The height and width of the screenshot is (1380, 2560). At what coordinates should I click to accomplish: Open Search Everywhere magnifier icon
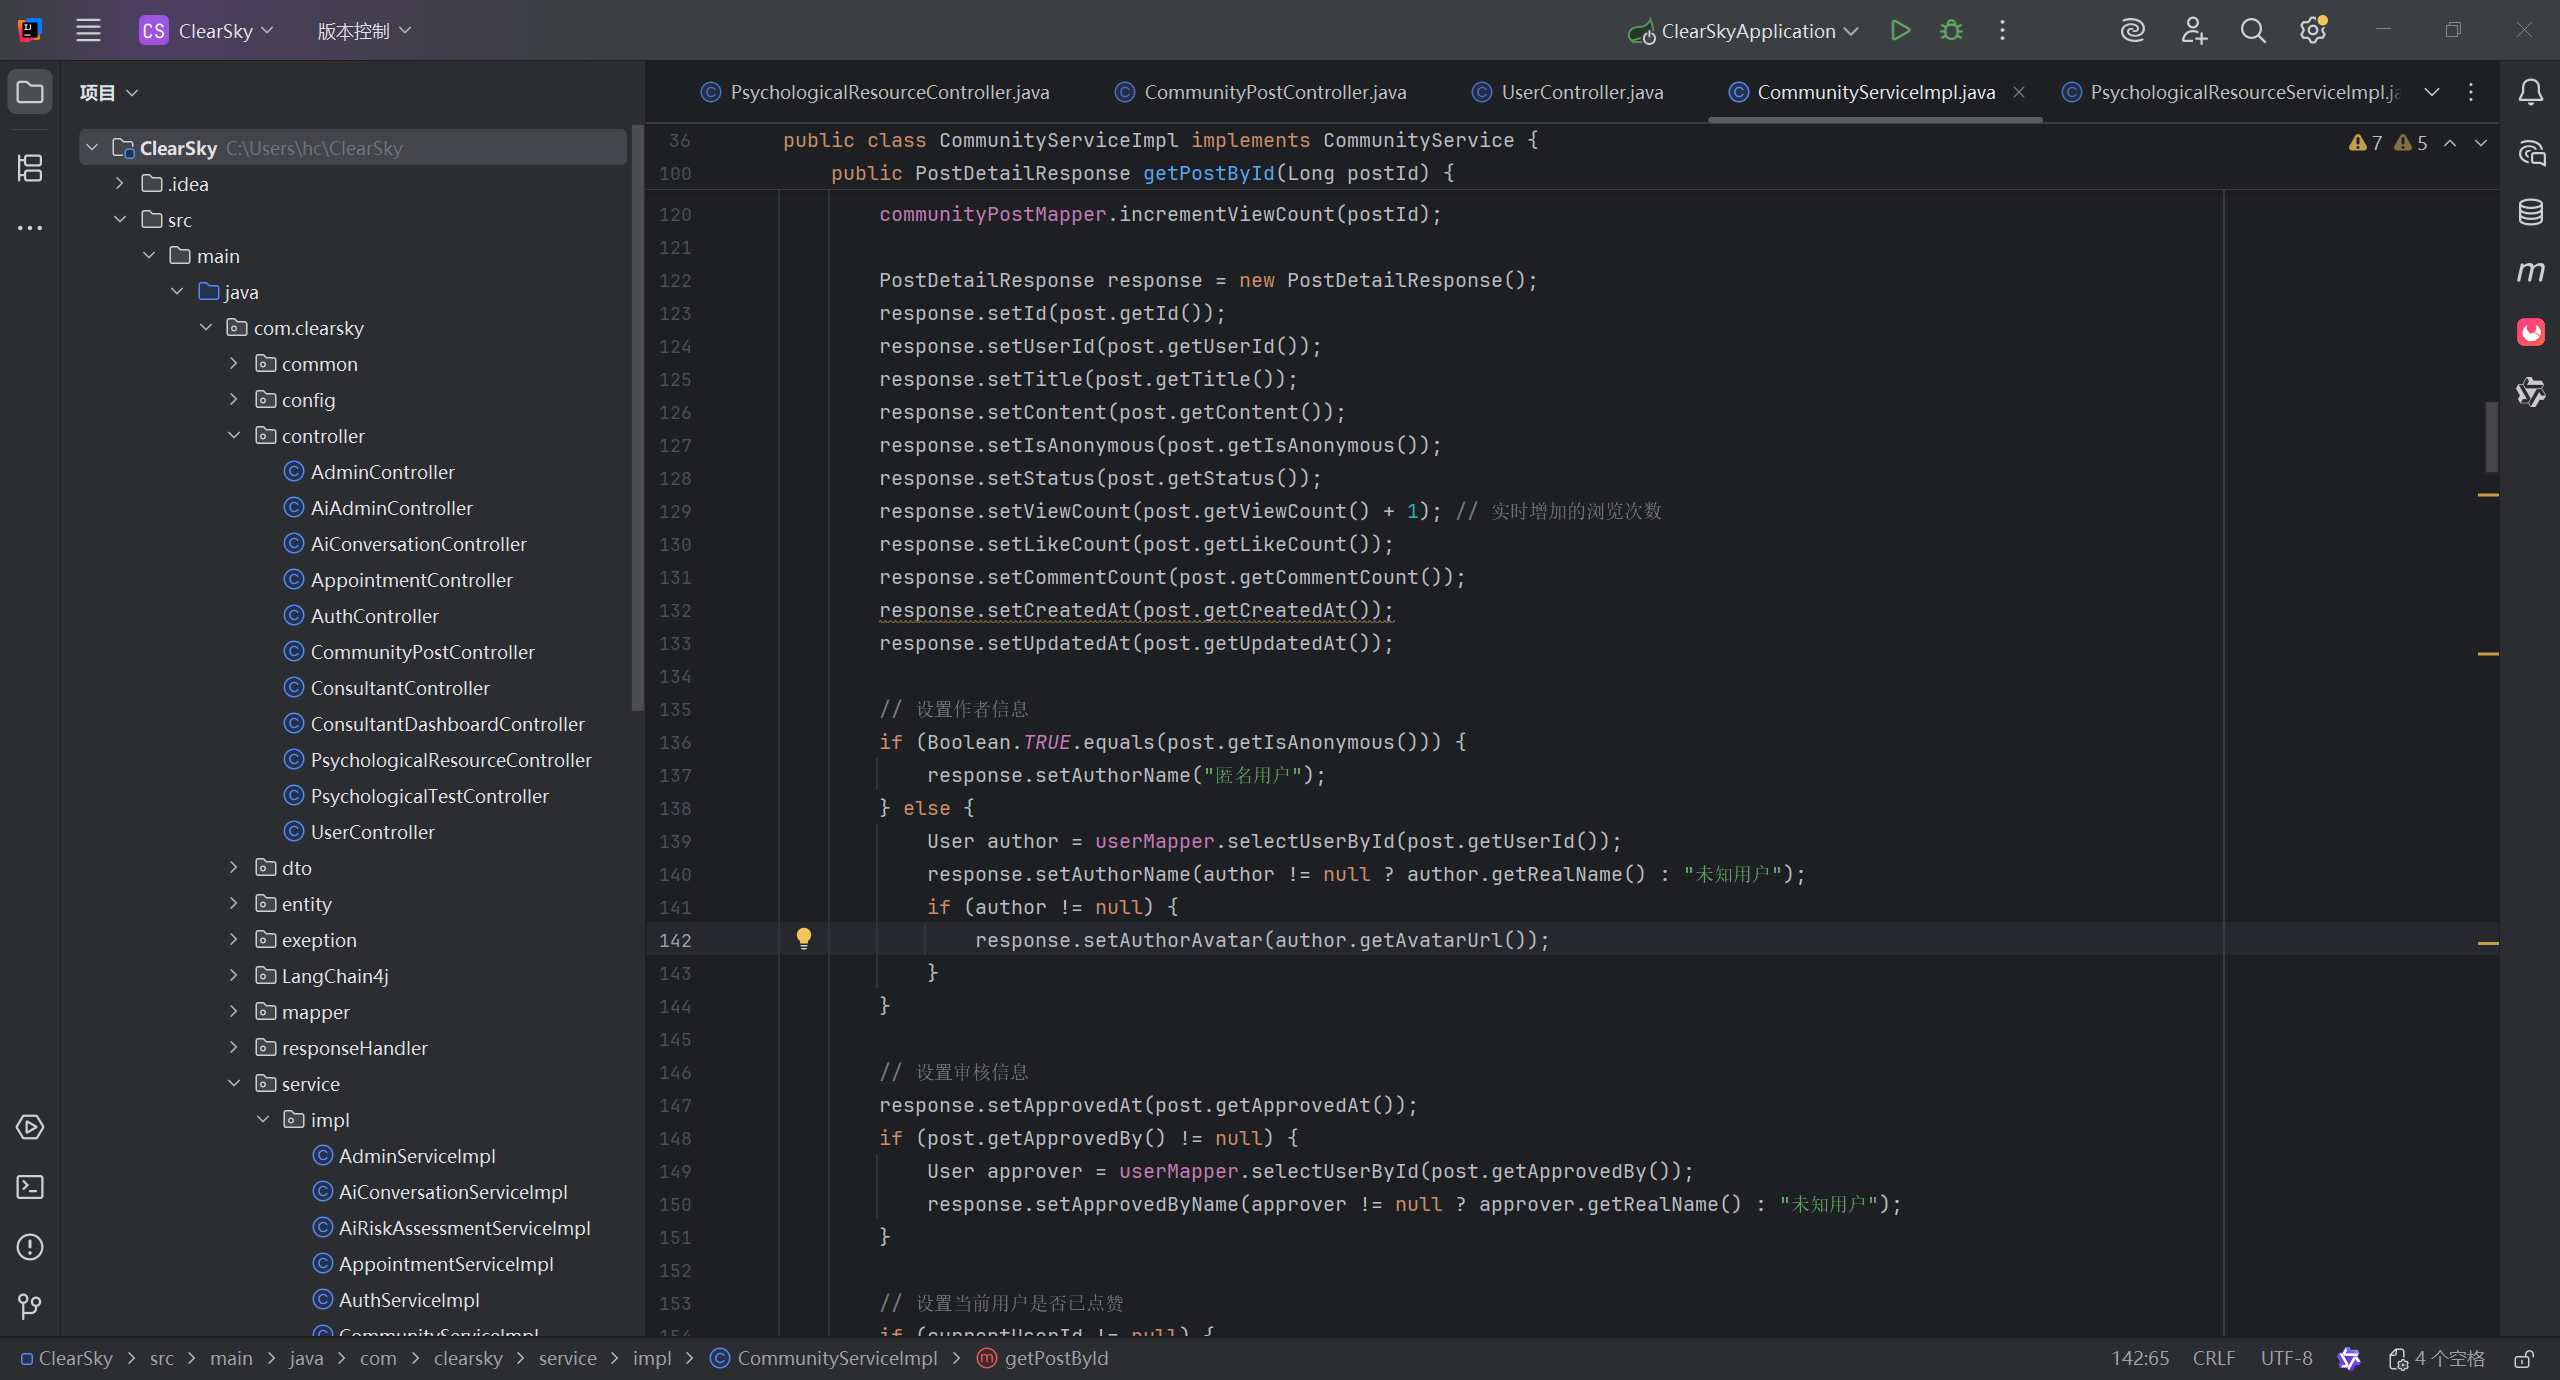(2252, 30)
